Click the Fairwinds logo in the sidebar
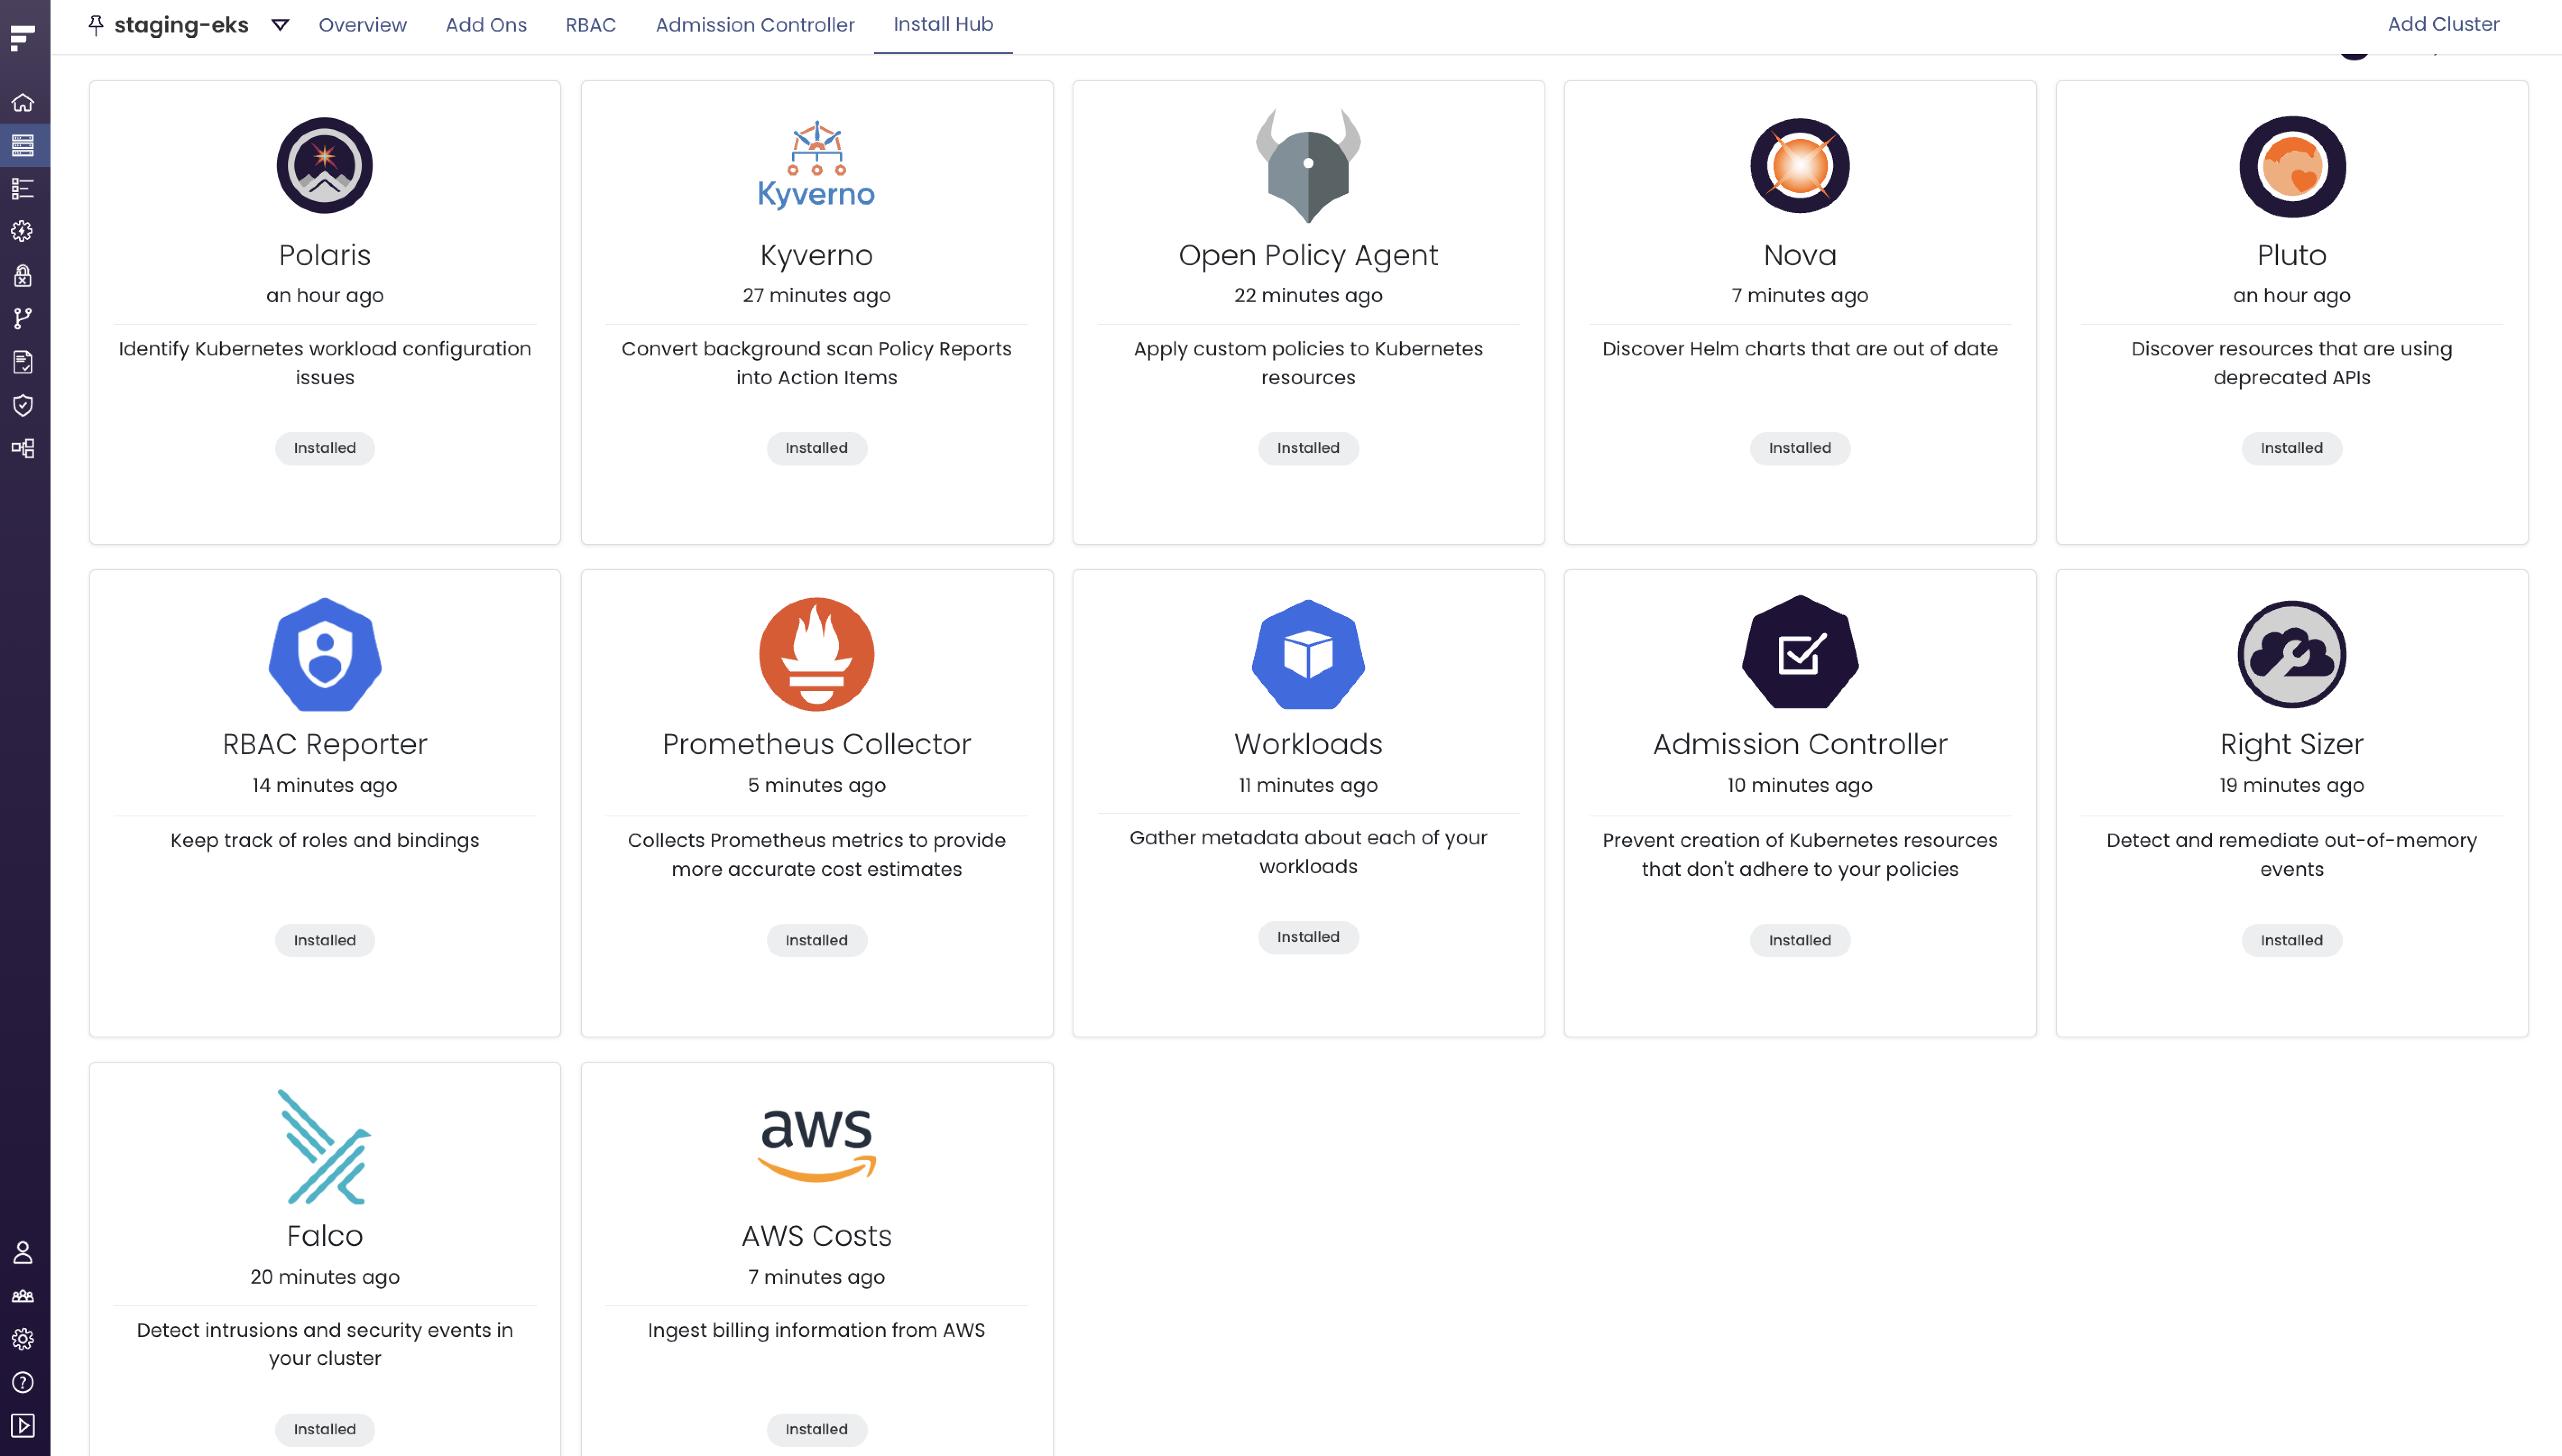The height and width of the screenshot is (1456, 2562). click(23, 38)
